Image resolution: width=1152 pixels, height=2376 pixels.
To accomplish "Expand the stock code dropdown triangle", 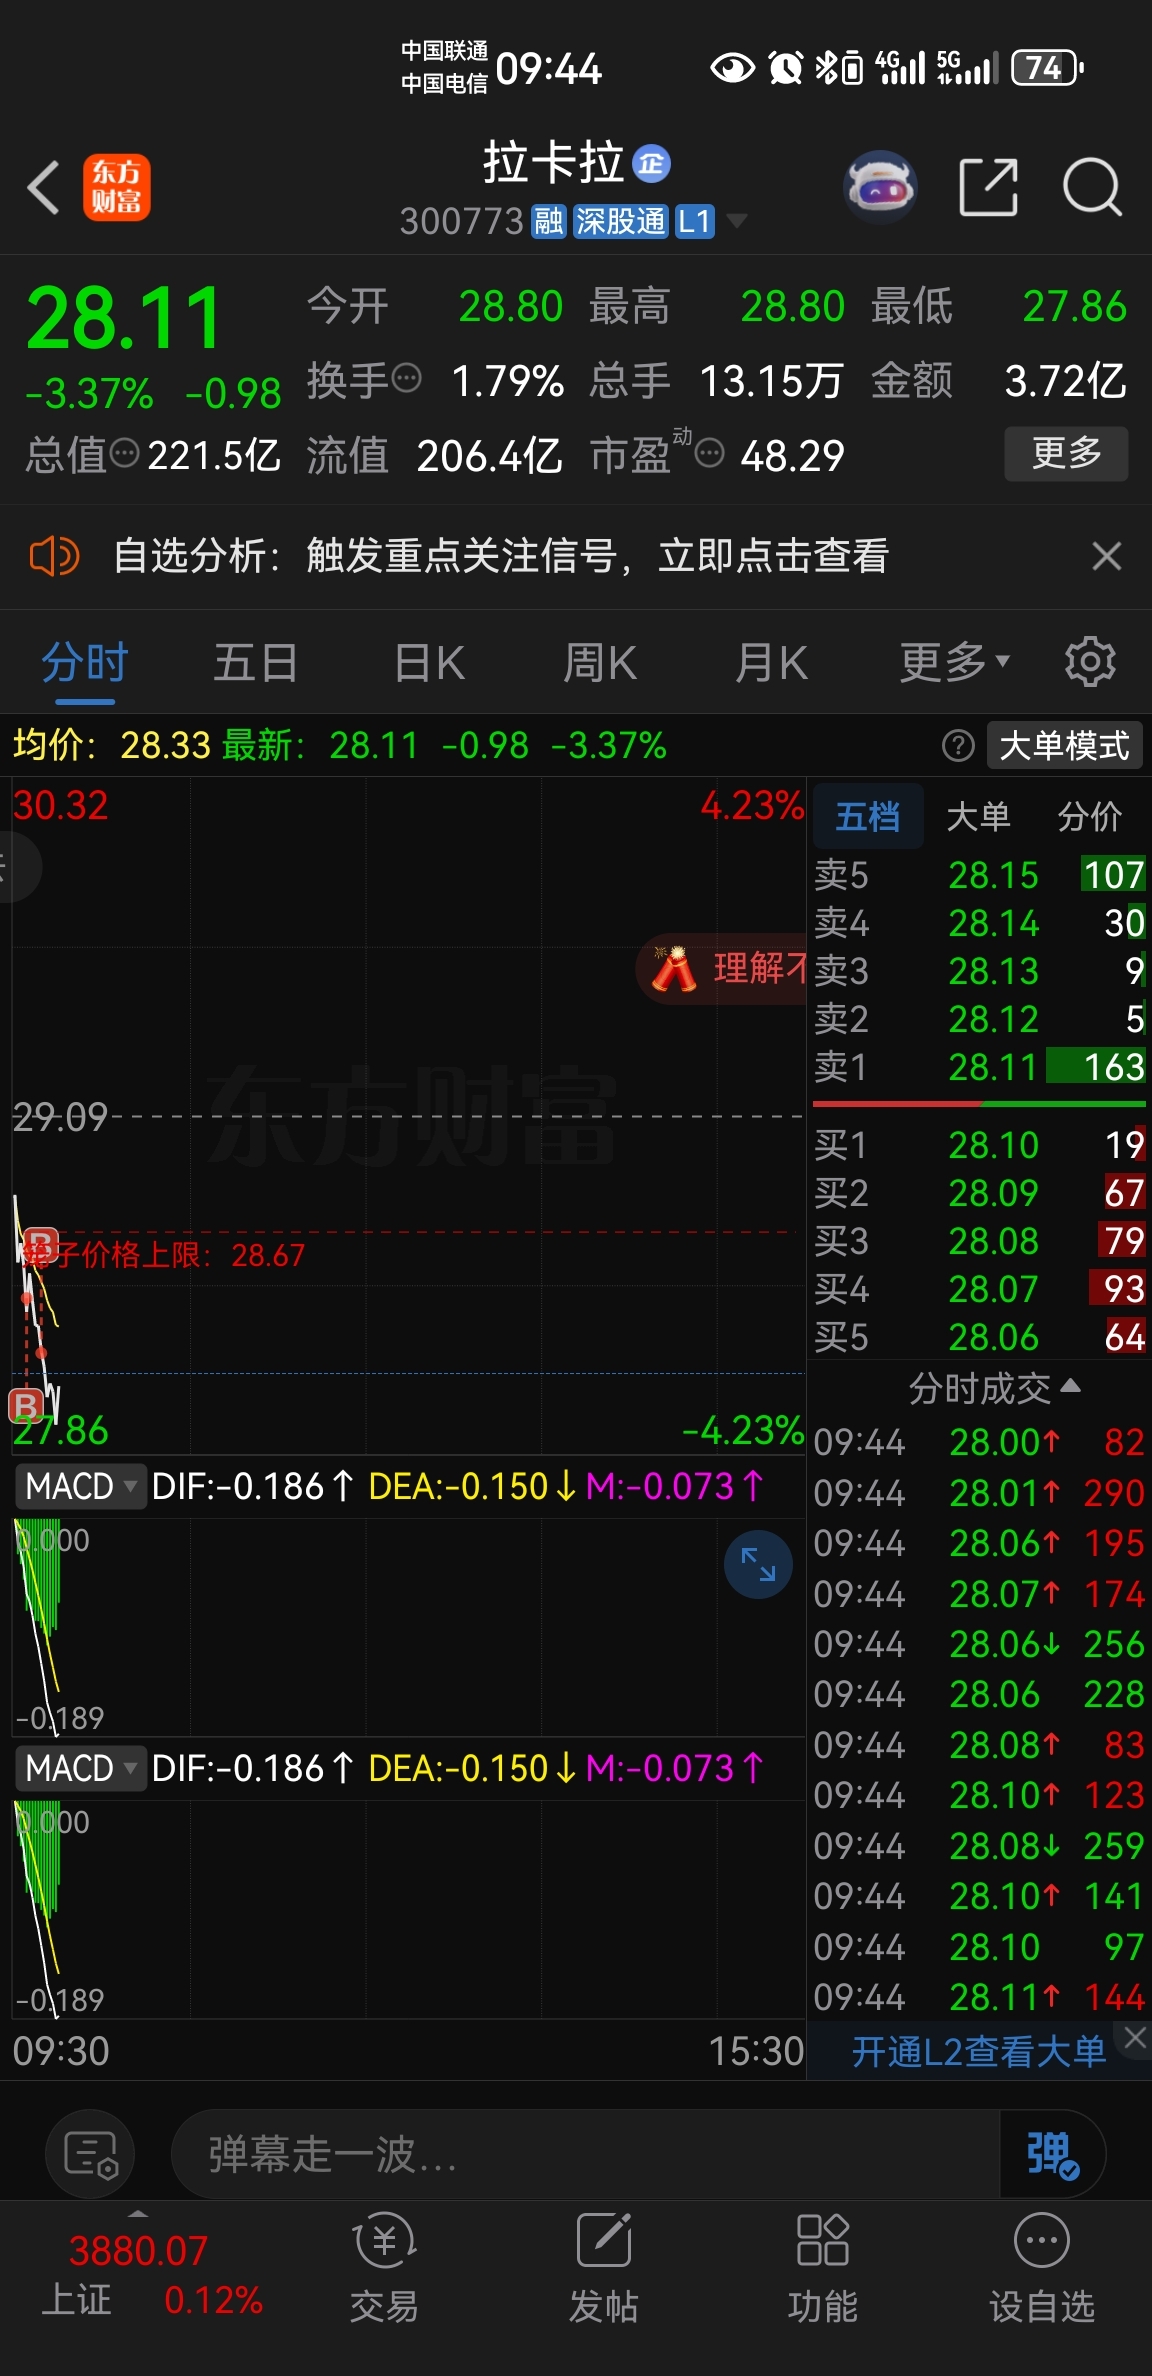I will (737, 221).
